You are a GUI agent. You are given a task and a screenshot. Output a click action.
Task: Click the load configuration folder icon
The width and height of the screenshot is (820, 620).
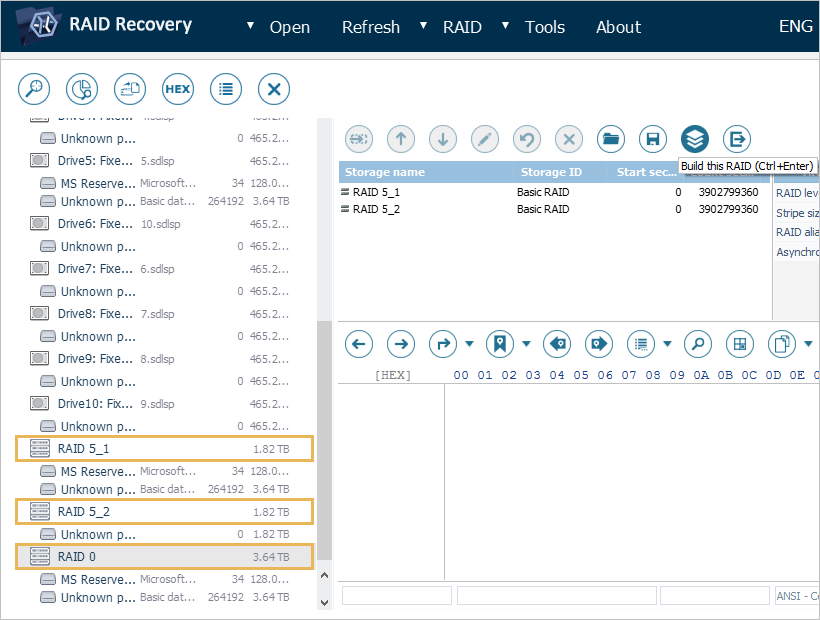coord(611,139)
